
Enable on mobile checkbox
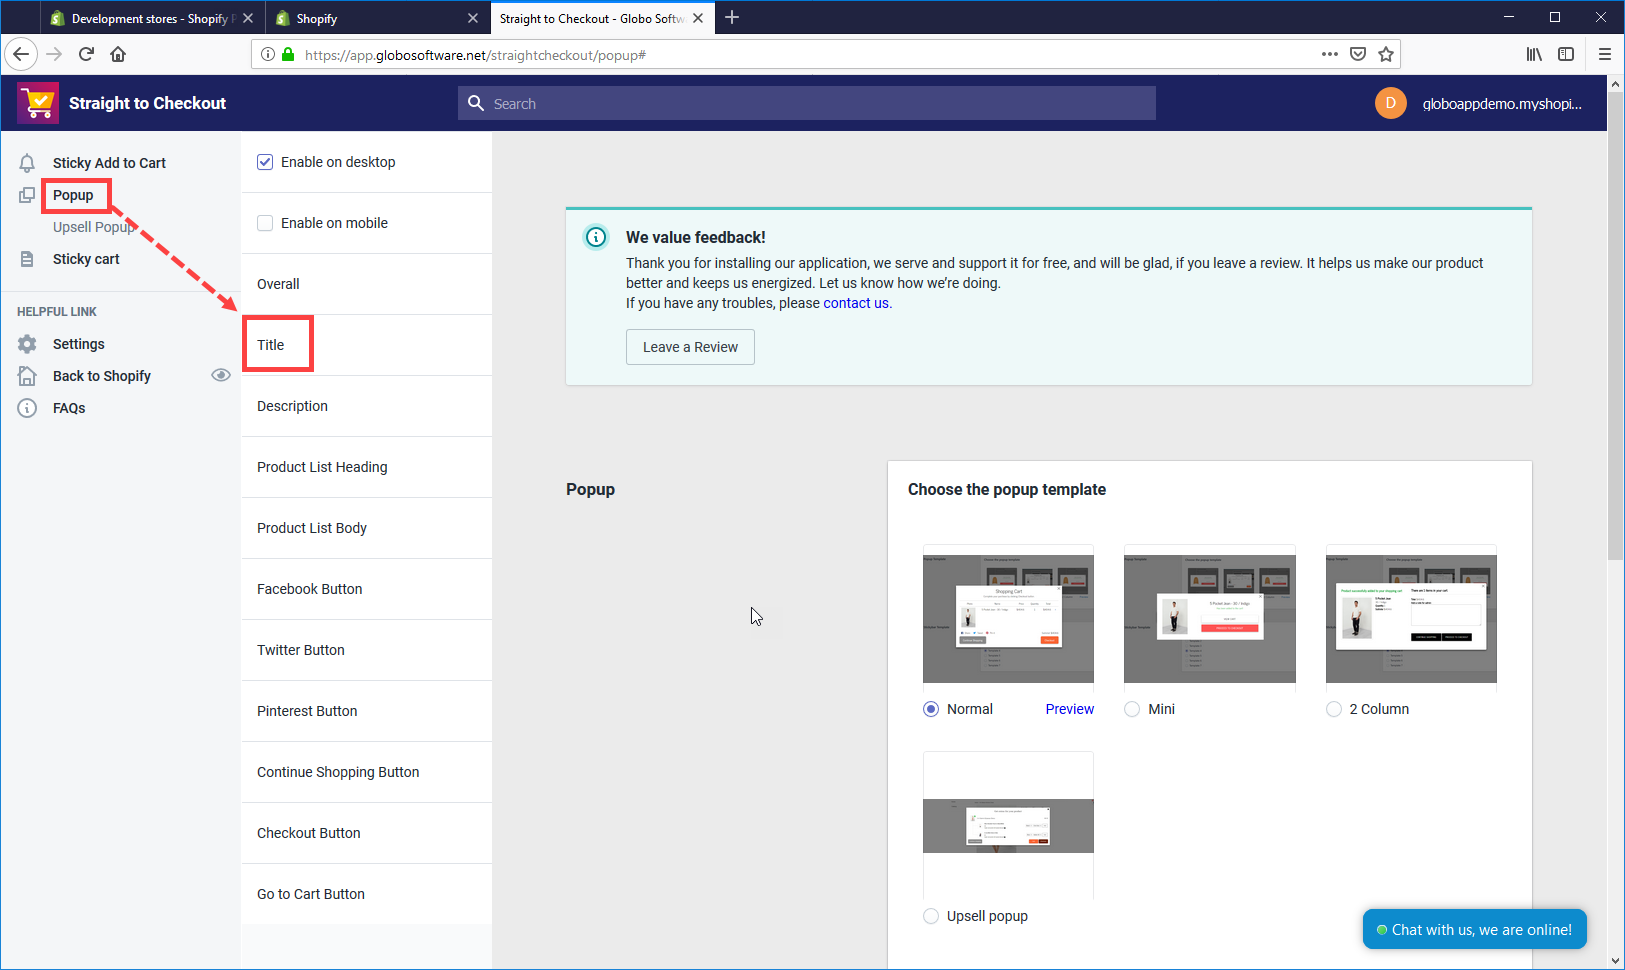[x=264, y=222]
